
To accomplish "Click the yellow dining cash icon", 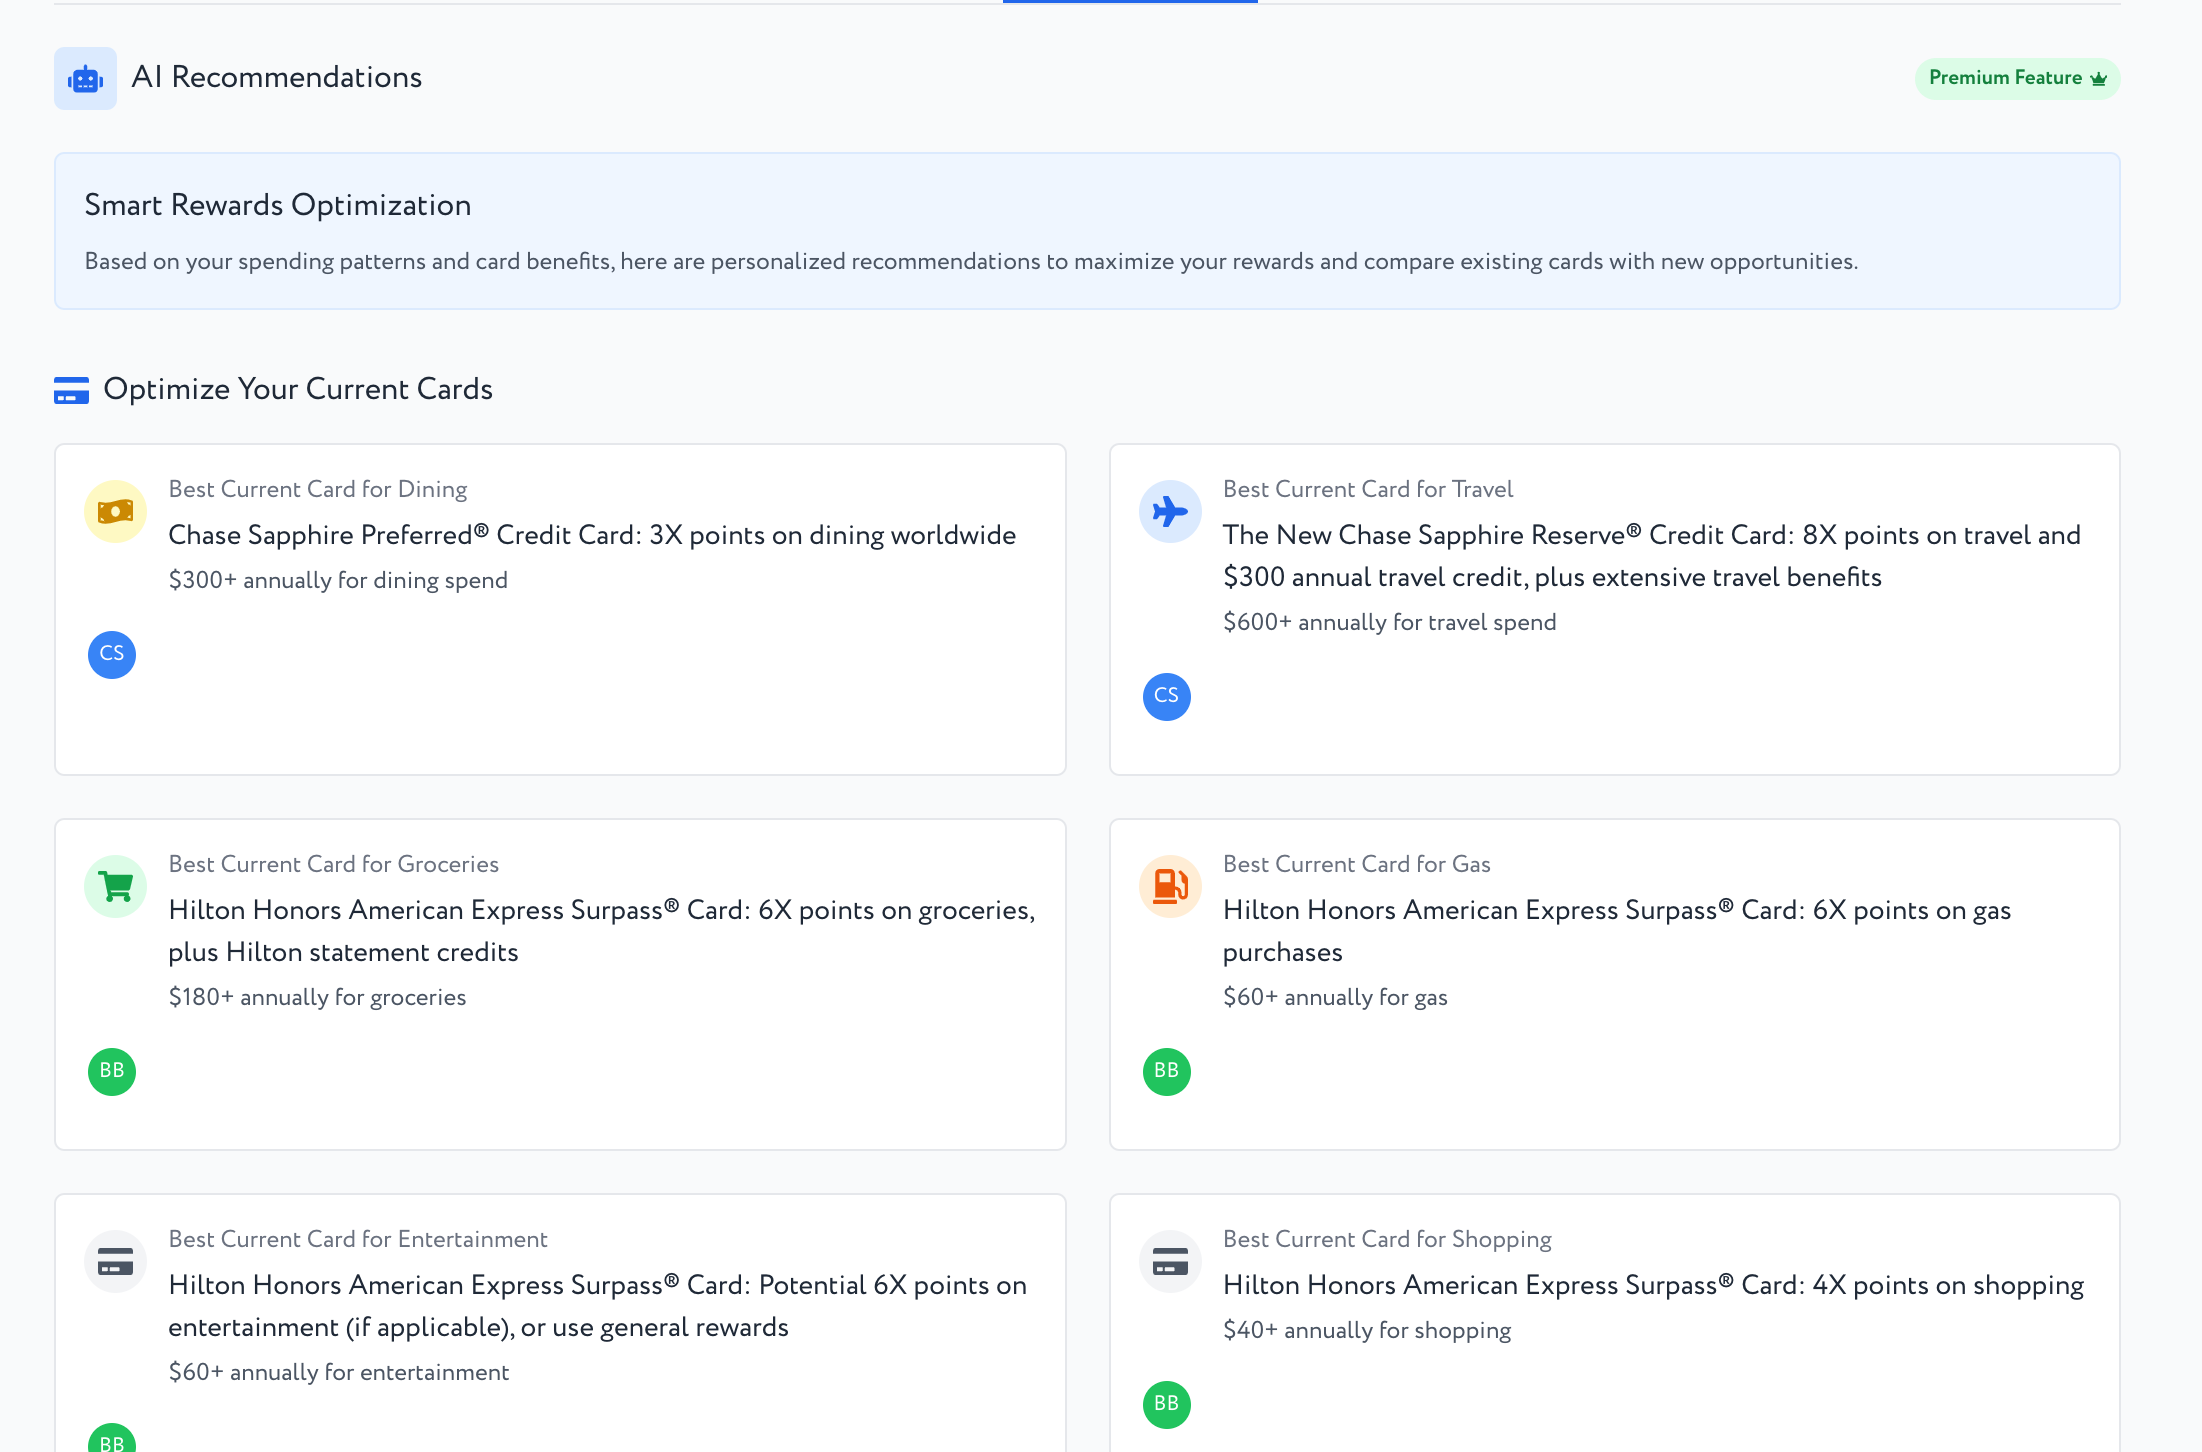I will (115, 512).
